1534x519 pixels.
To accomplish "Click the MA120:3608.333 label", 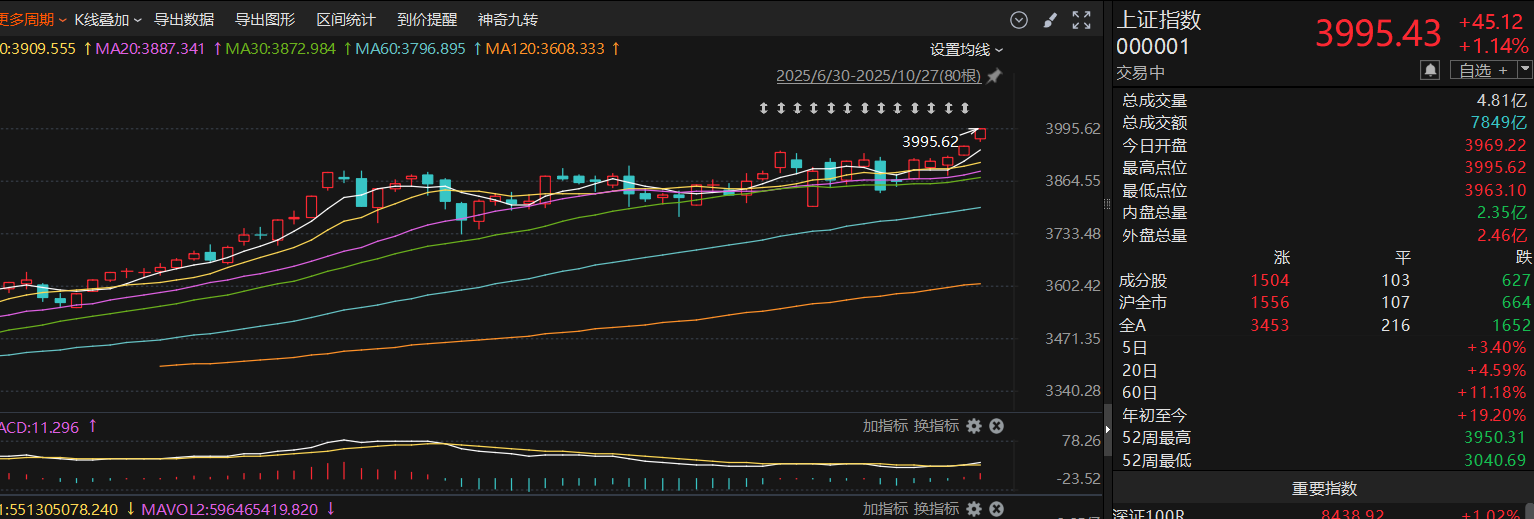I will [x=545, y=49].
